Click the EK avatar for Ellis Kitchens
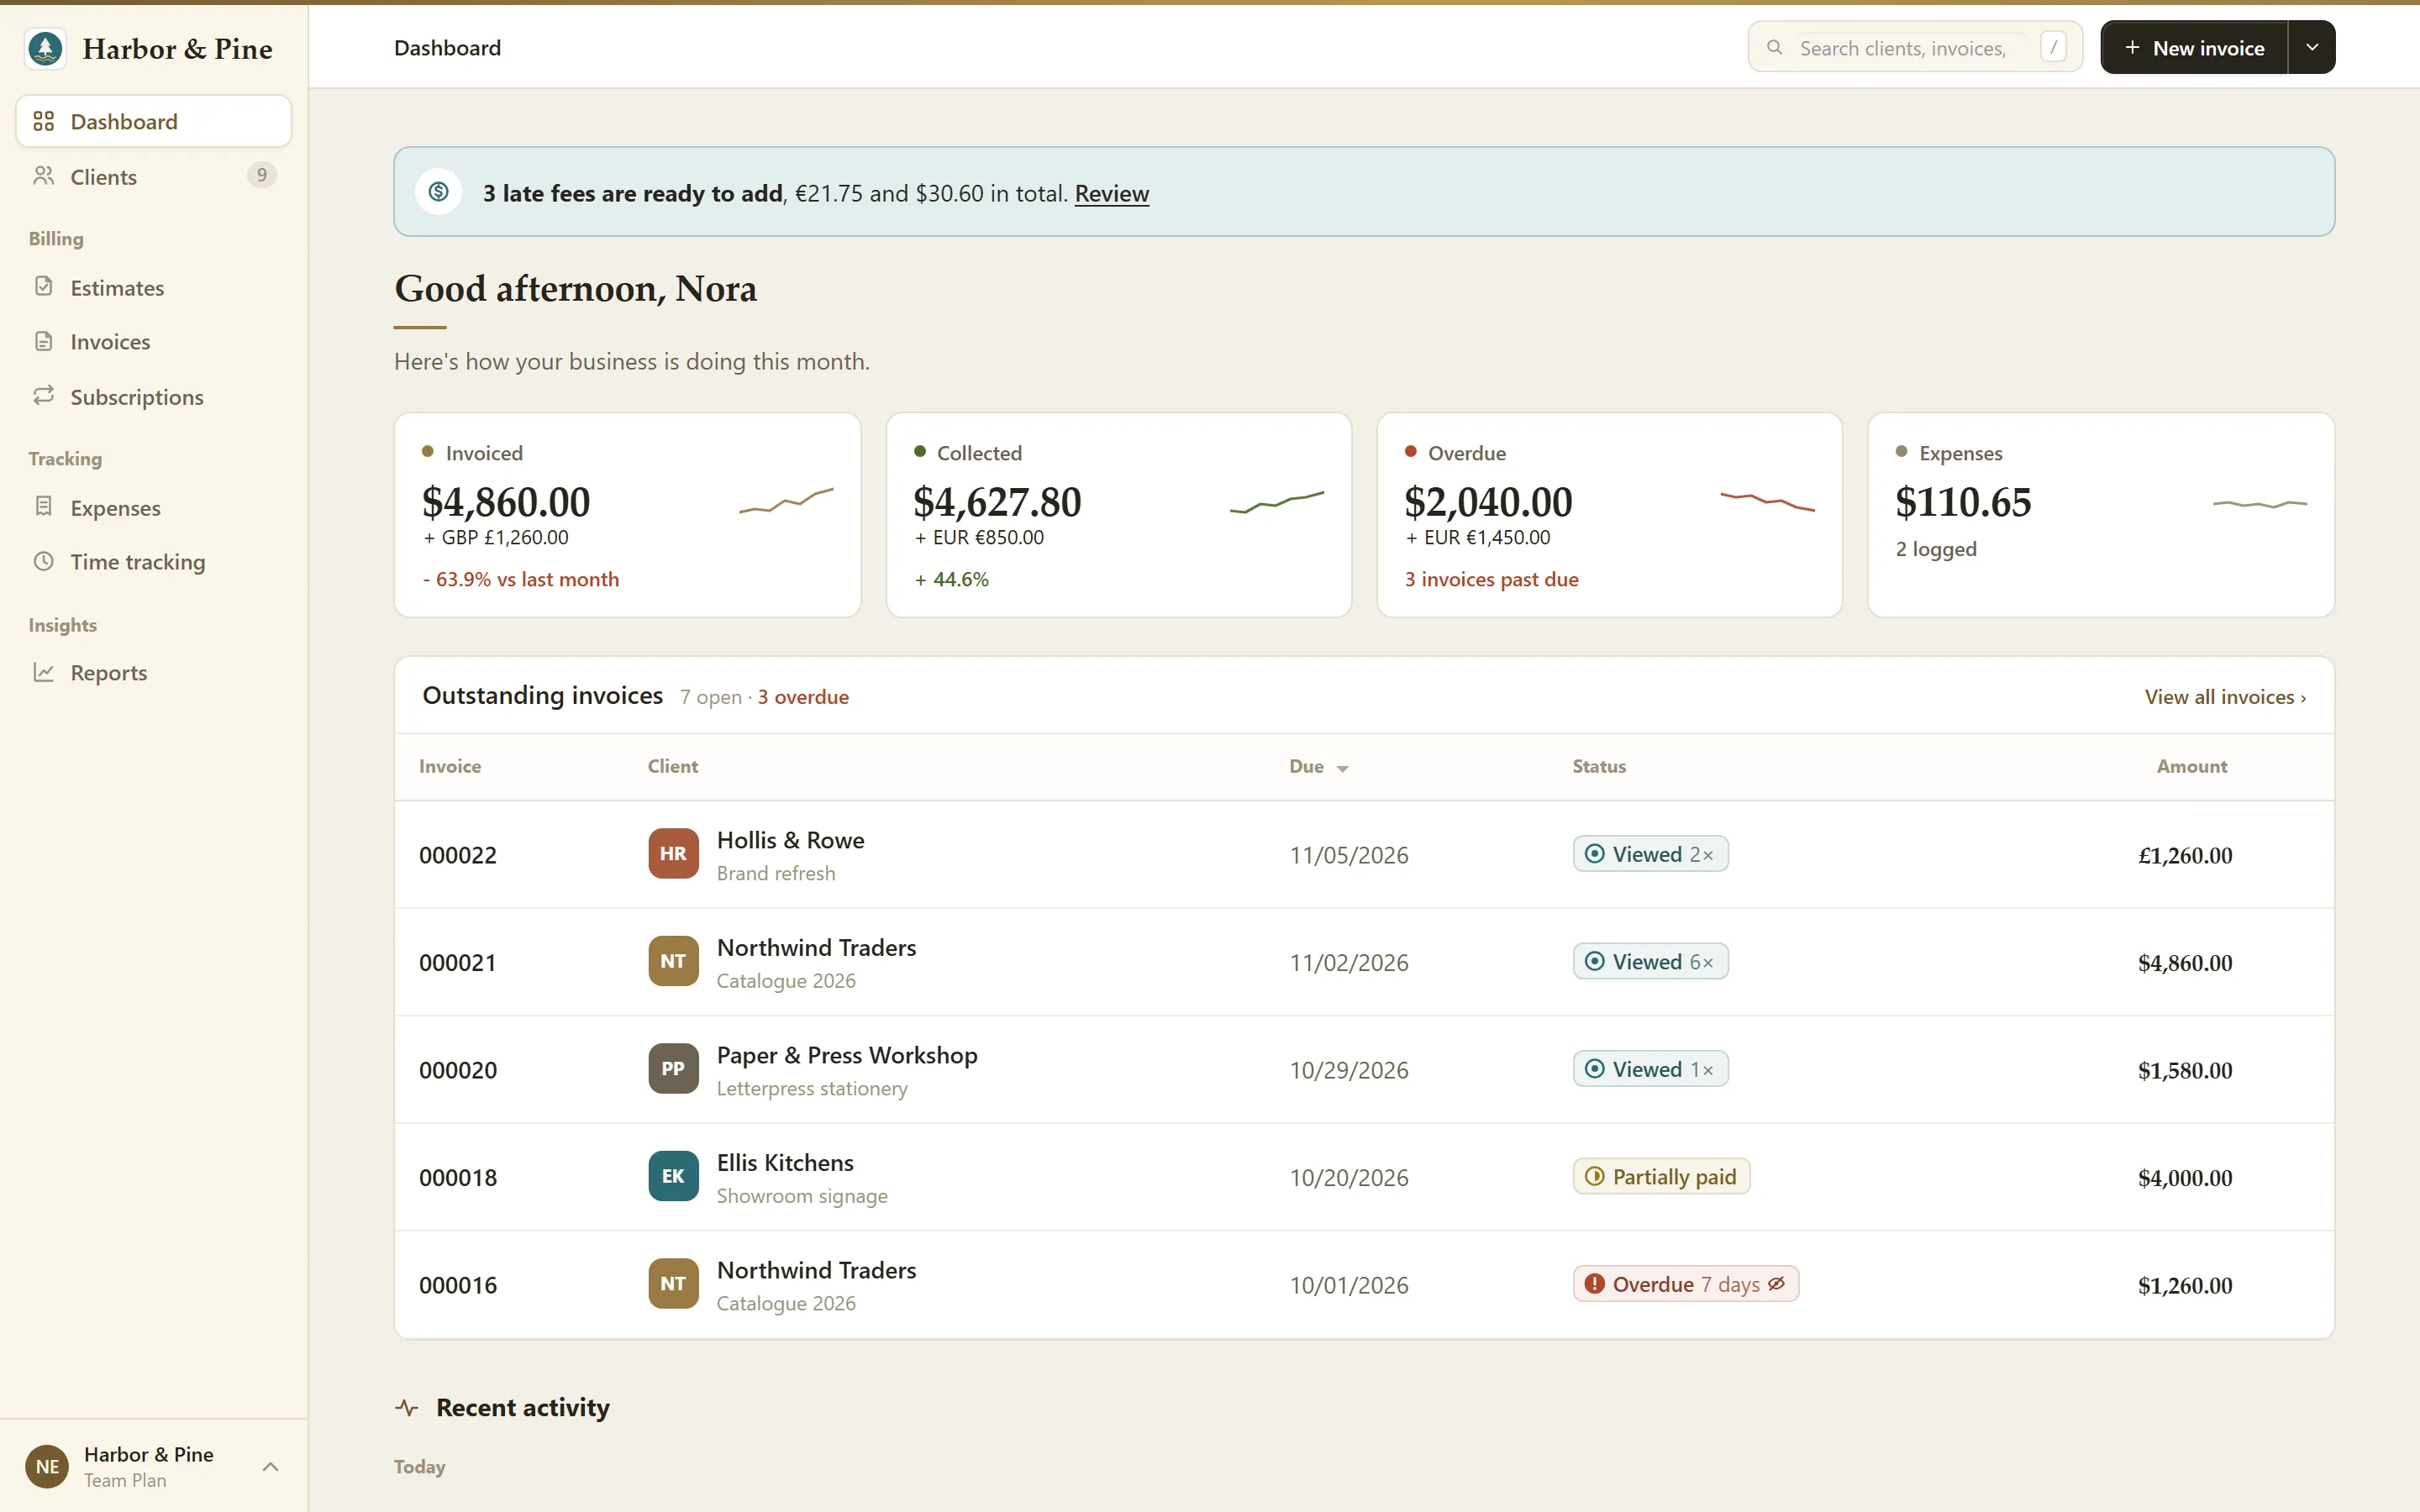Screen dimensions: 2420x1512 [673, 1176]
